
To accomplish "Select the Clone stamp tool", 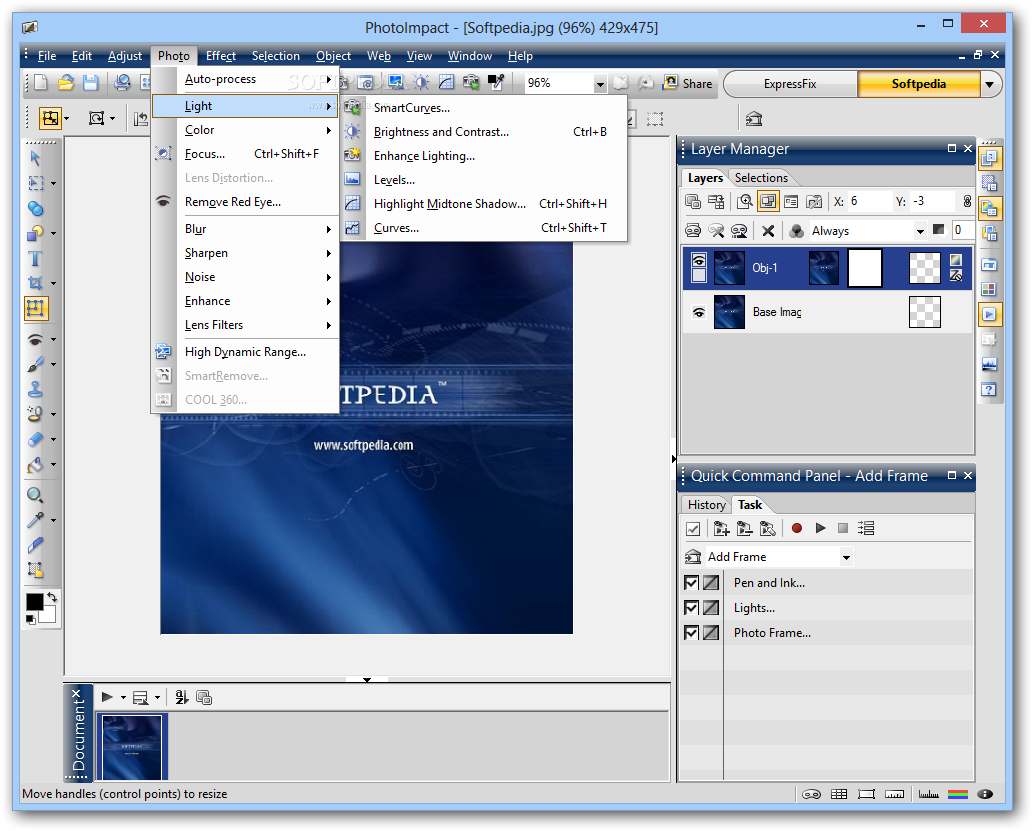I will (35, 389).
